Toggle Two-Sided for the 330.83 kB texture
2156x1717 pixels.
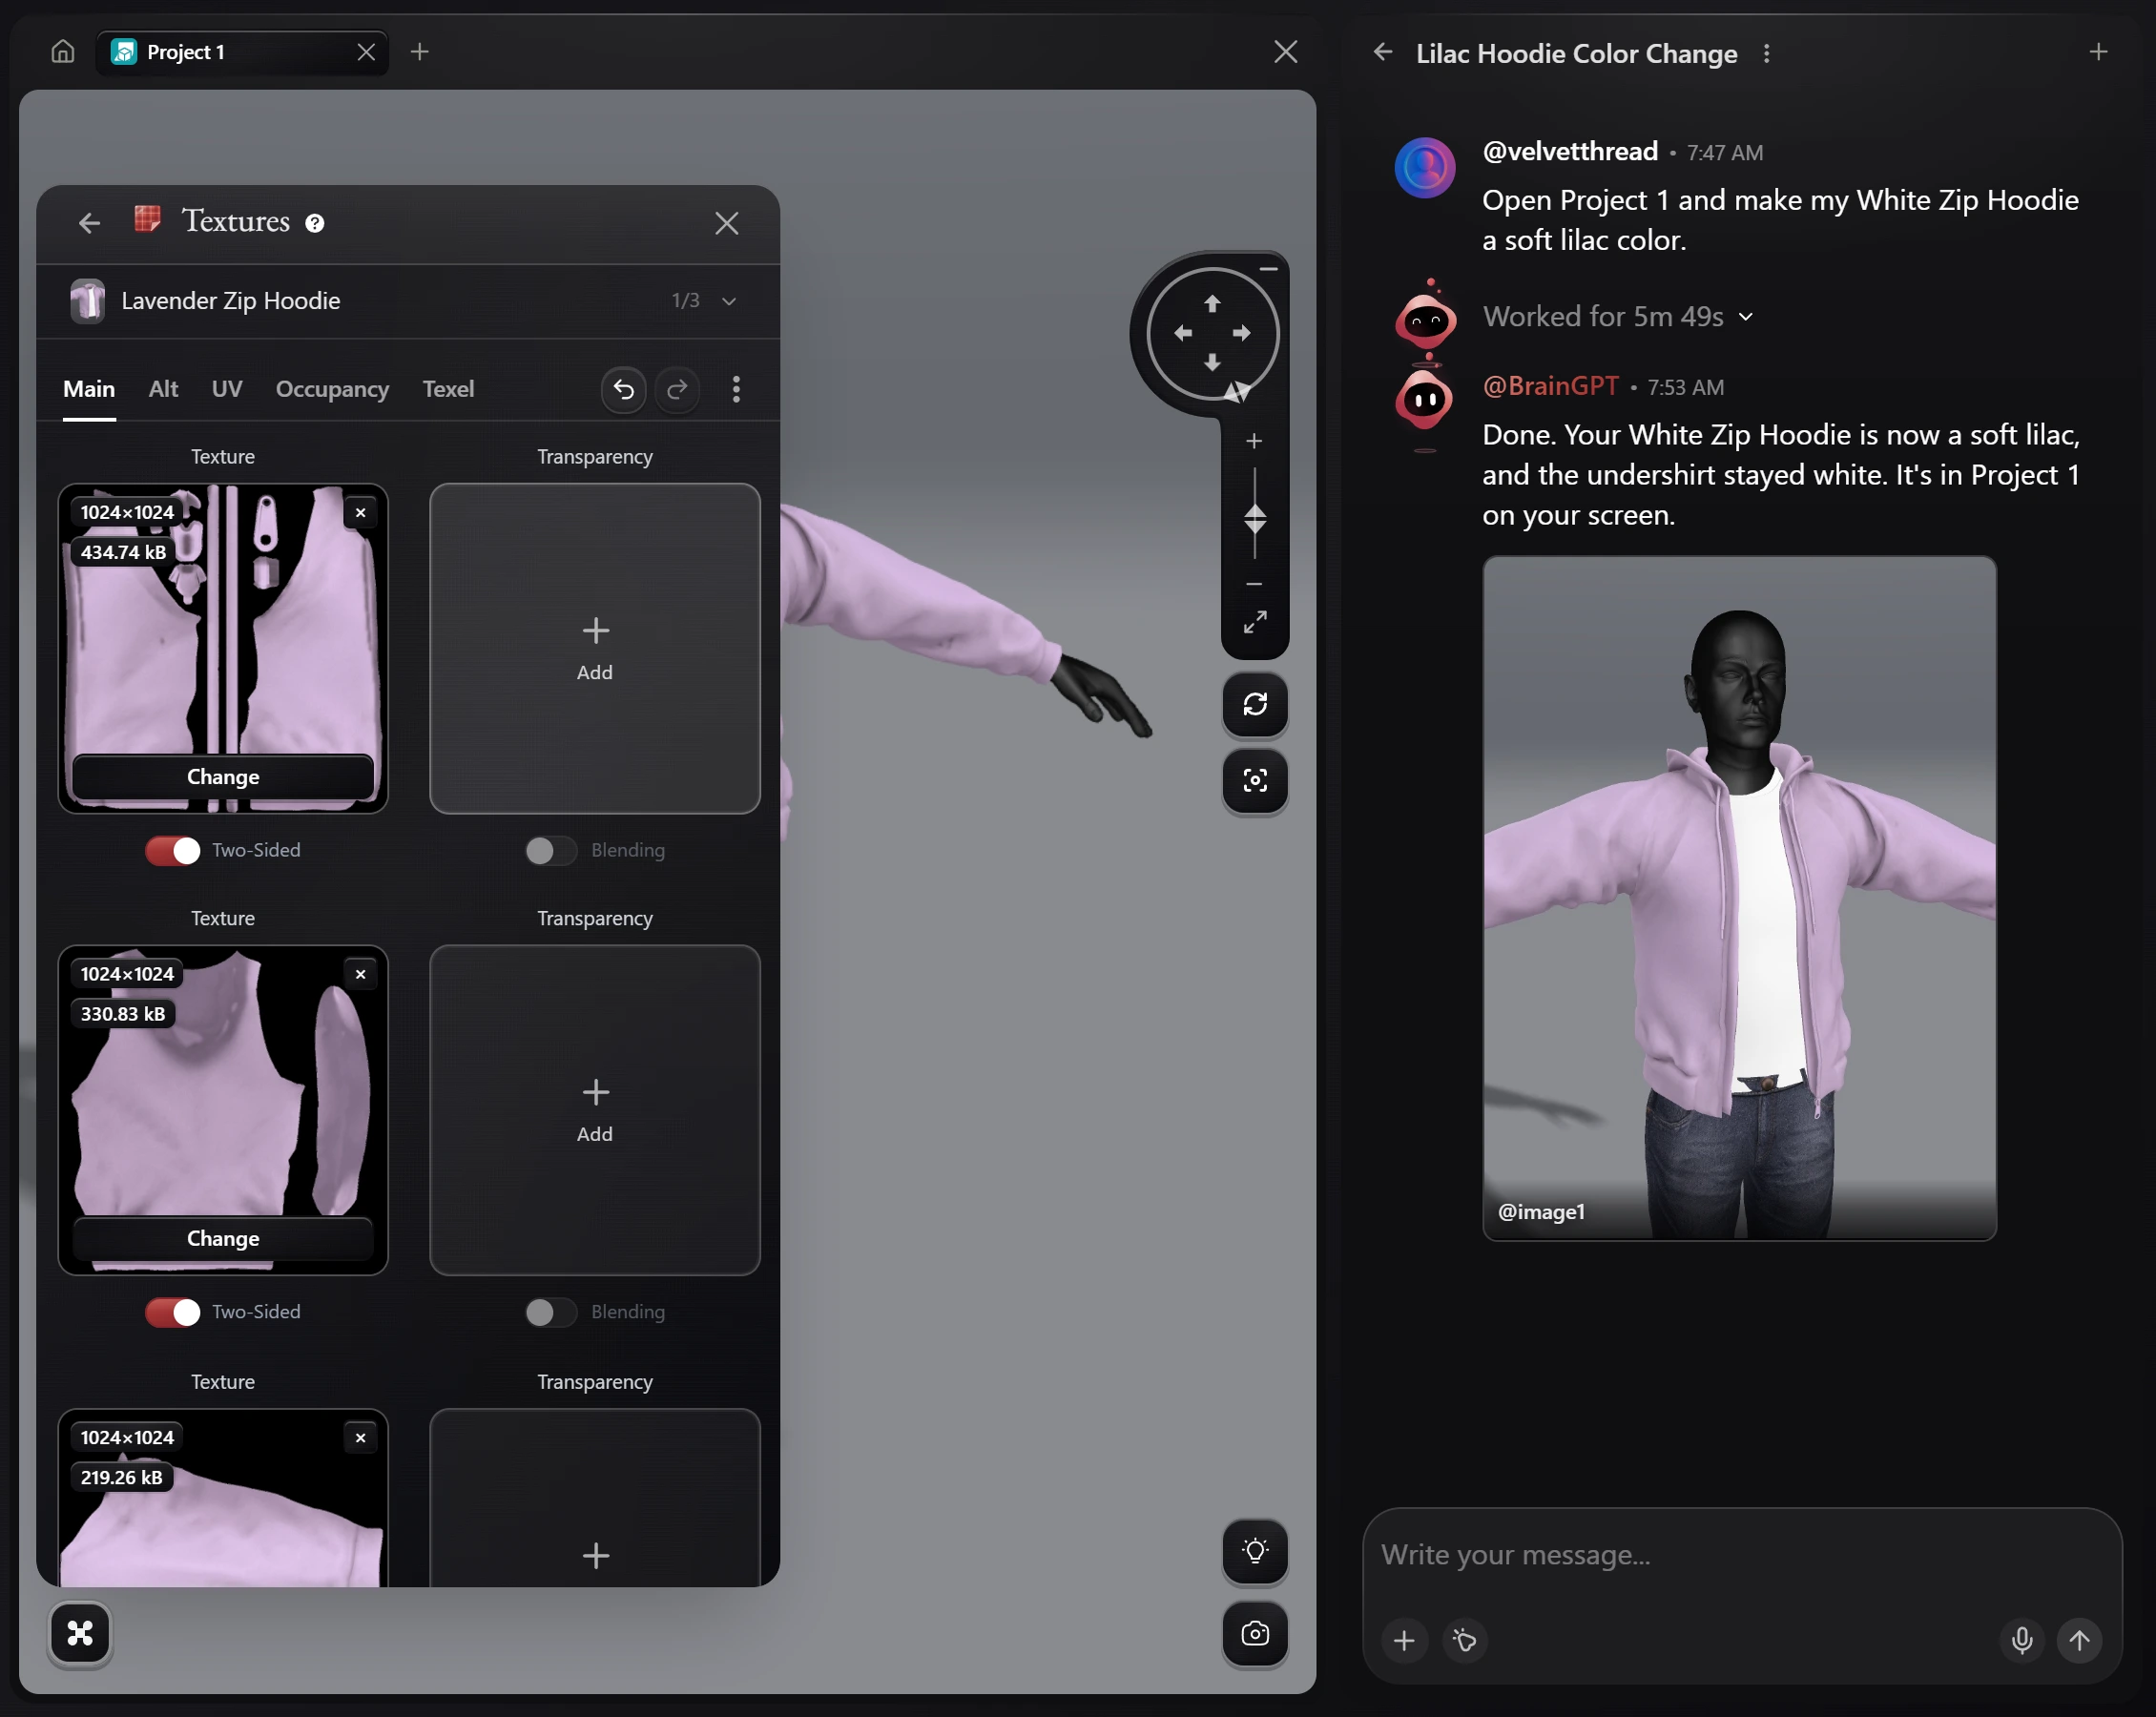pos(173,1312)
